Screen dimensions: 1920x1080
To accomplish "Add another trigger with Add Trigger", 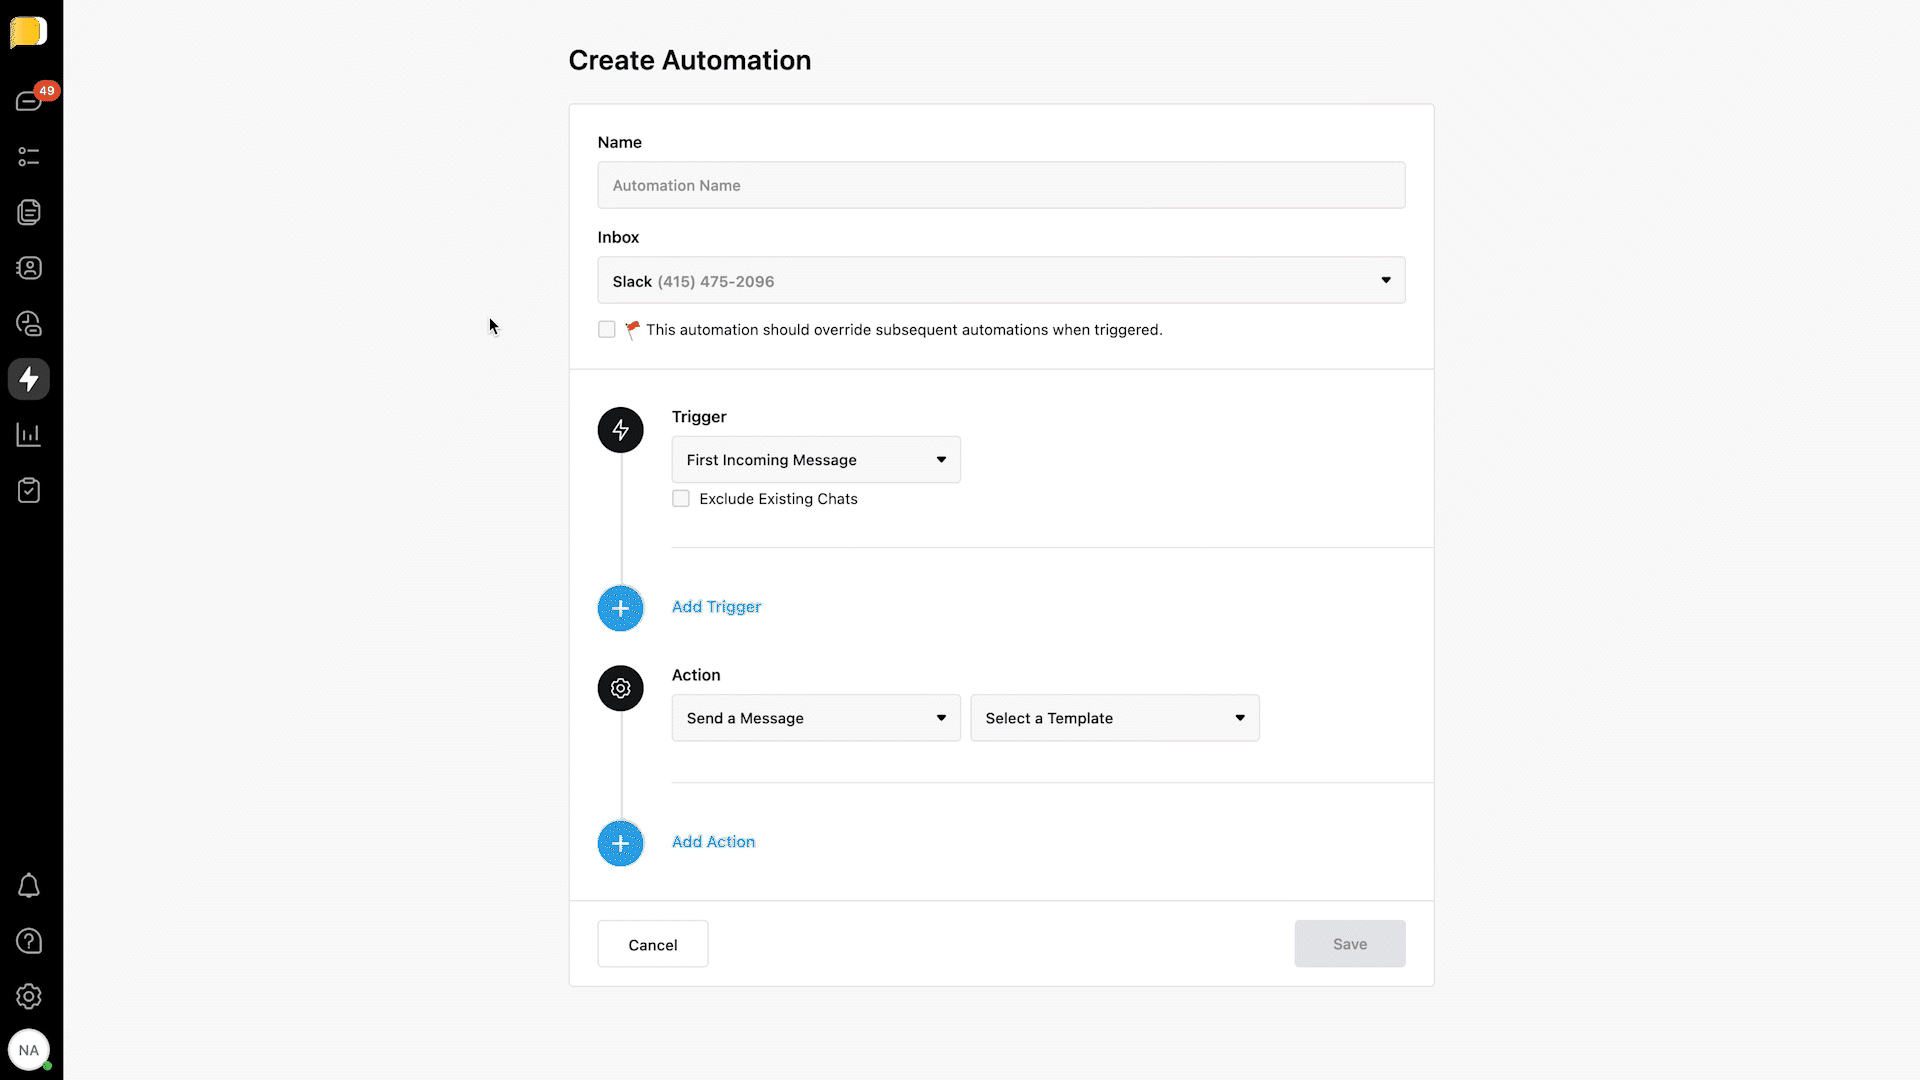I will [716, 606].
